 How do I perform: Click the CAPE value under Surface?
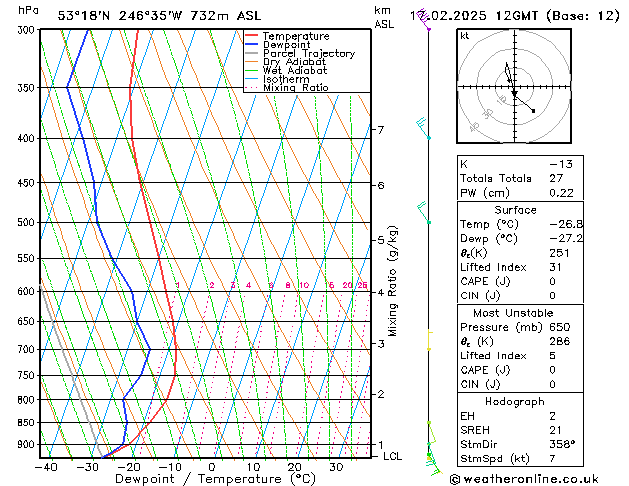pos(552,281)
